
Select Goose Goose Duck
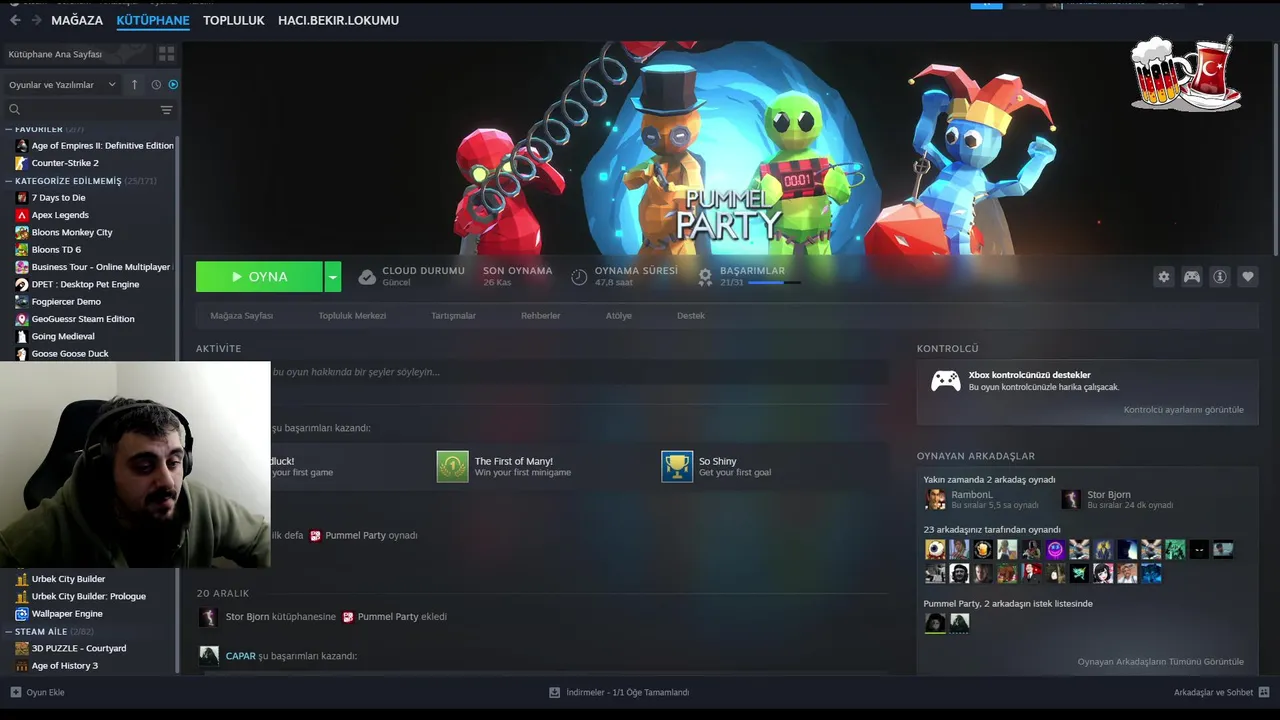[x=70, y=353]
